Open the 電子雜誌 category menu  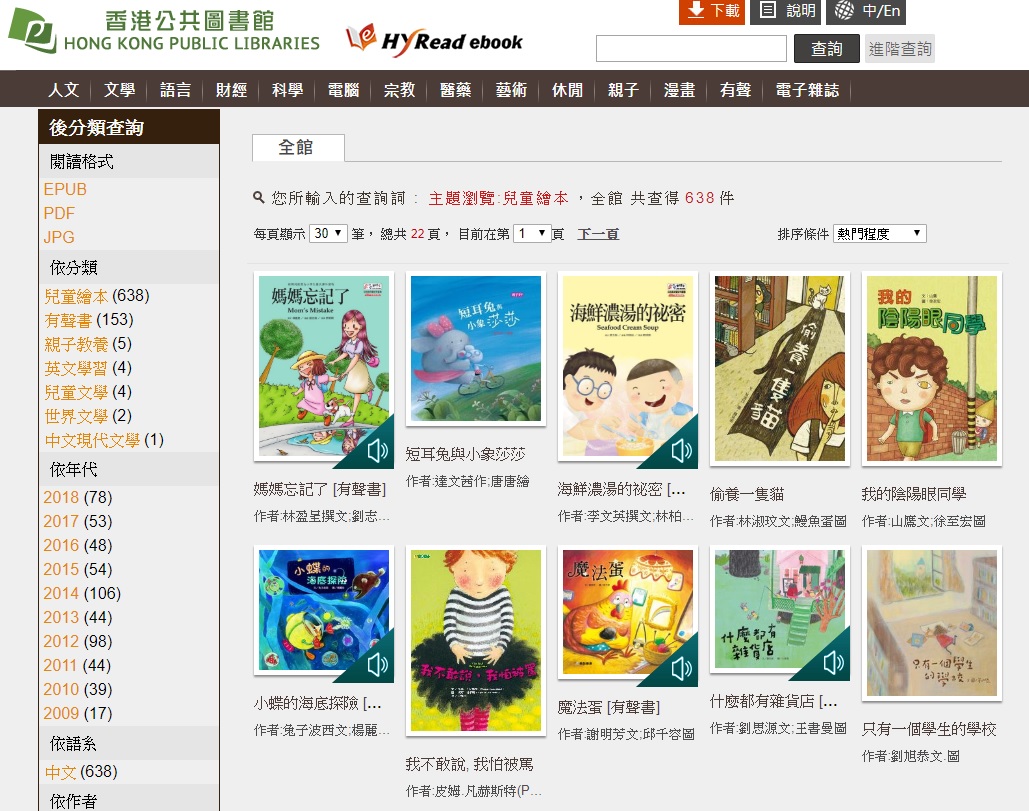[807, 89]
